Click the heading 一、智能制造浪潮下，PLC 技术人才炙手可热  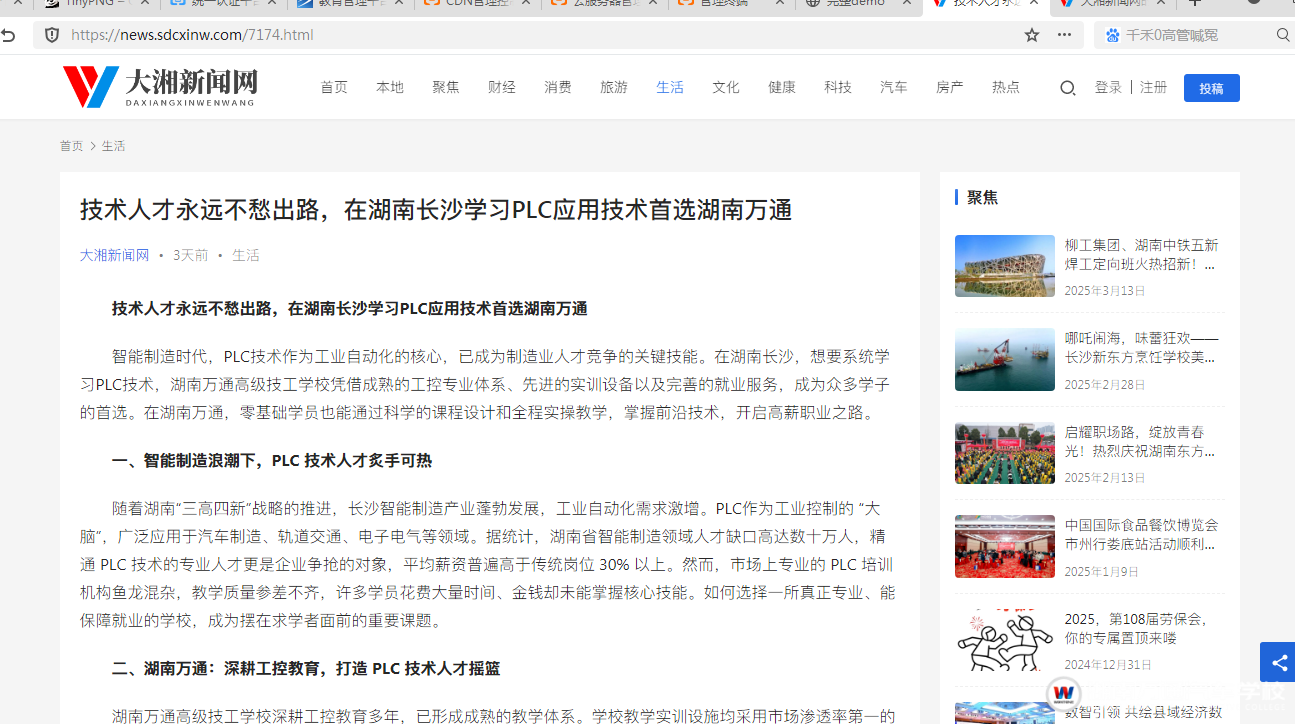pos(272,461)
